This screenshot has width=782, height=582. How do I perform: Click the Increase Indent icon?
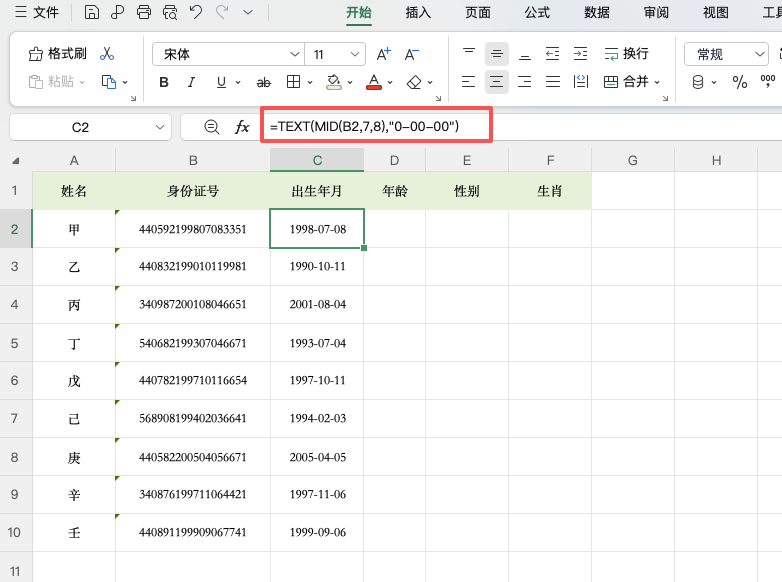coord(581,54)
